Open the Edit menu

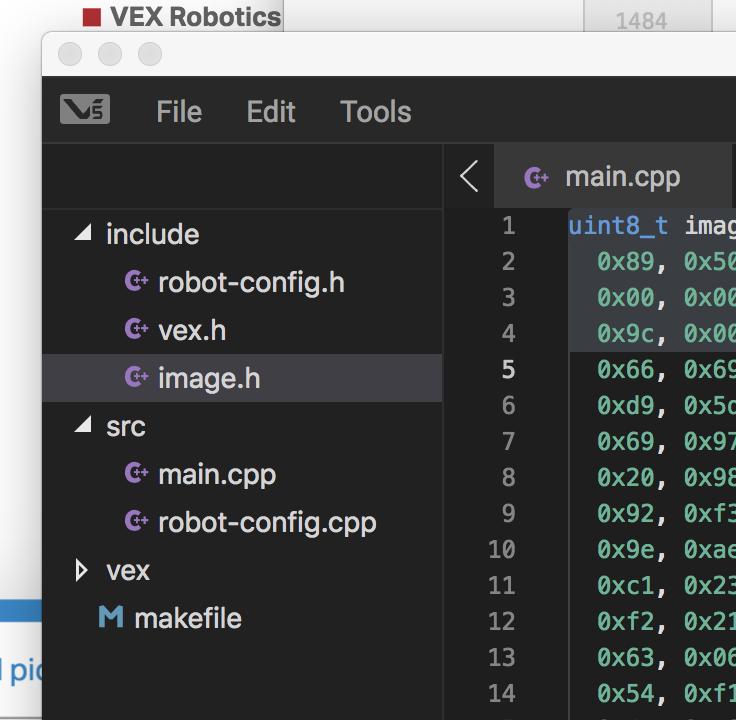pyautogui.click(x=271, y=112)
